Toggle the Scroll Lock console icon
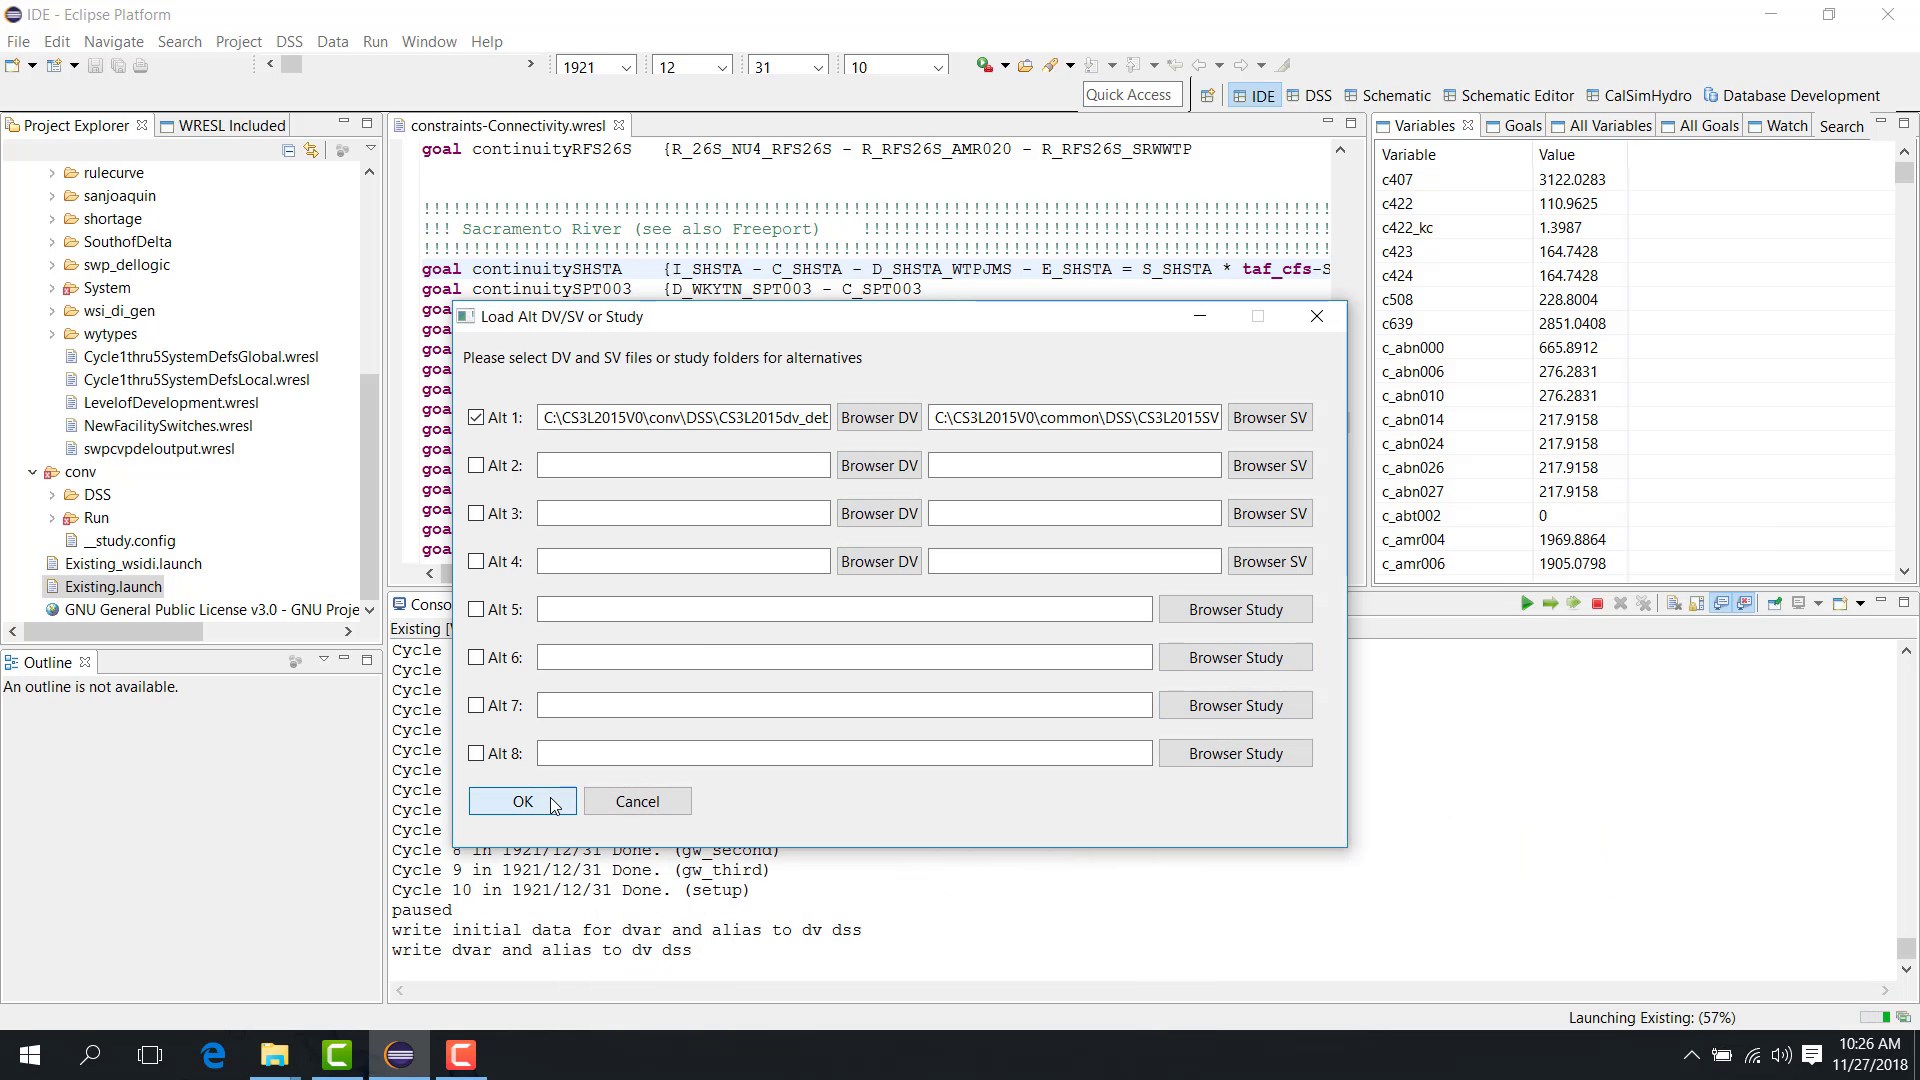 tap(1697, 603)
